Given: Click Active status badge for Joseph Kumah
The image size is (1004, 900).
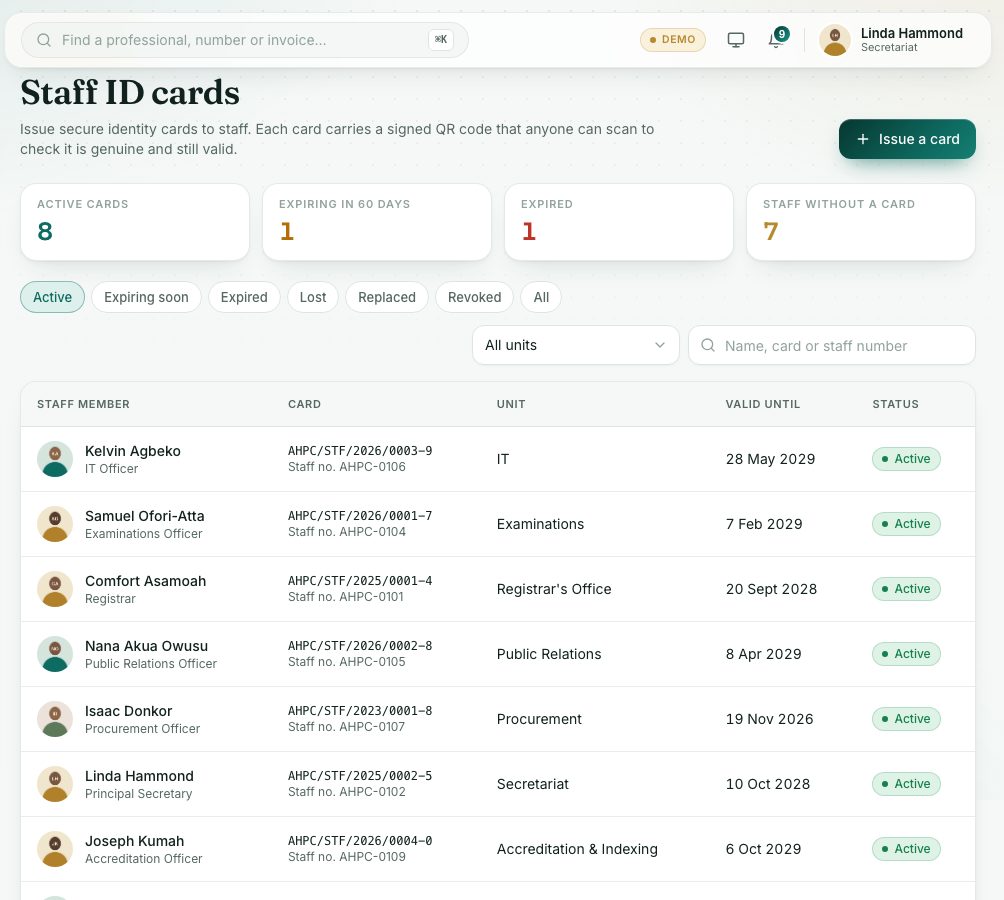Looking at the screenshot, I should click(x=906, y=849).
